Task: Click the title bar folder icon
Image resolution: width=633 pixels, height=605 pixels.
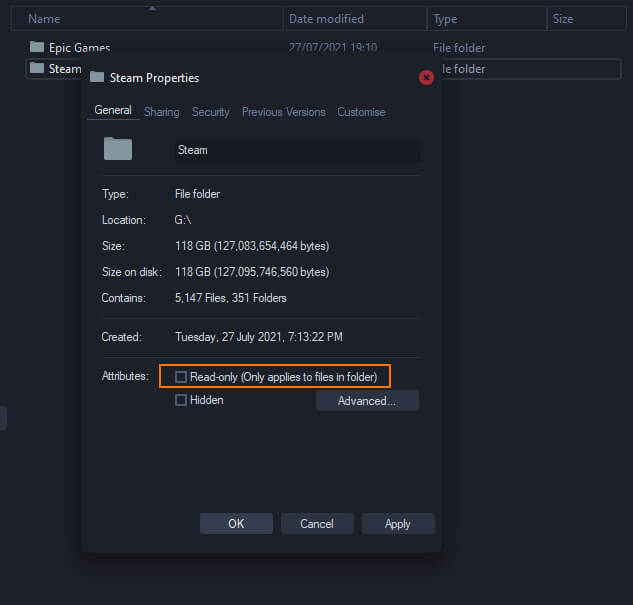Action: point(97,77)
